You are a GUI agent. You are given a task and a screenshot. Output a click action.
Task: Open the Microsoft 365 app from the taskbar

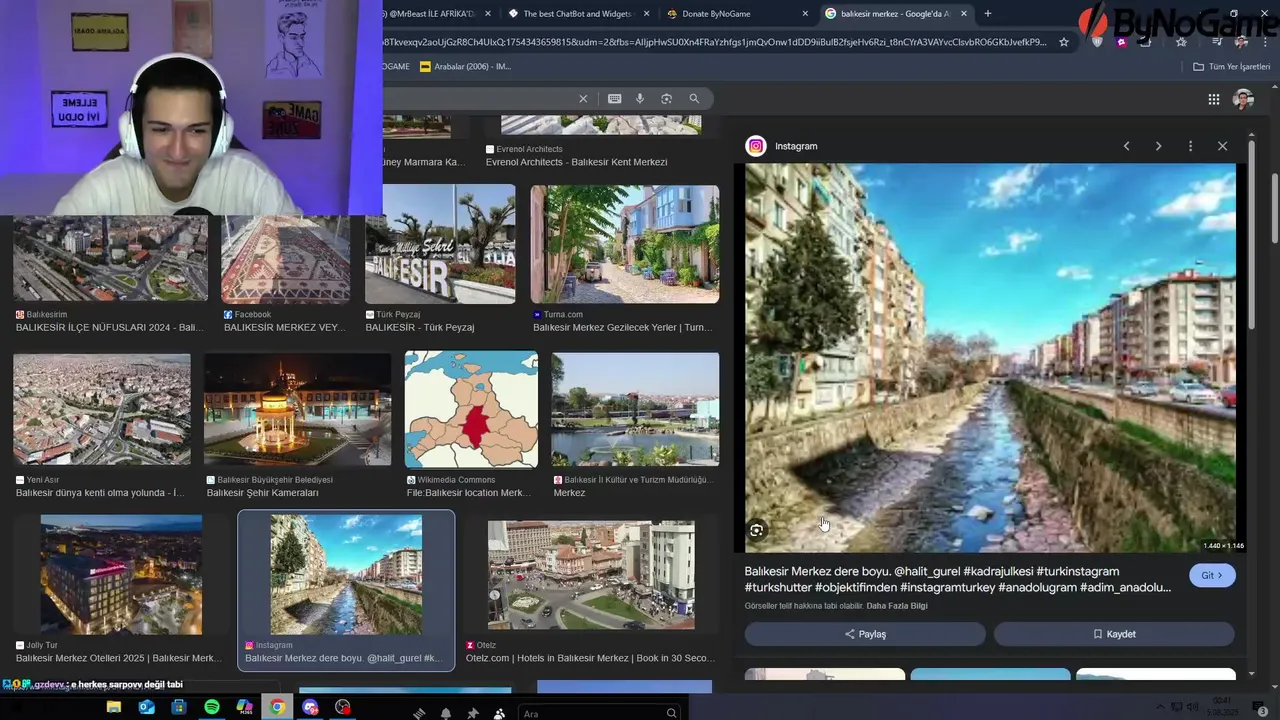245,707
